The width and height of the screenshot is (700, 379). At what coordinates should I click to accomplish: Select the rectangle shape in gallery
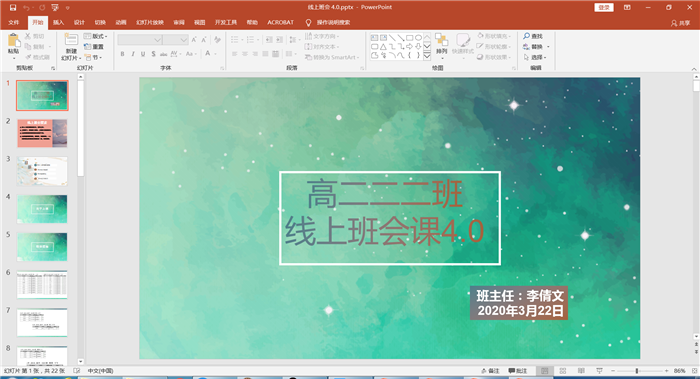point(409,38)
